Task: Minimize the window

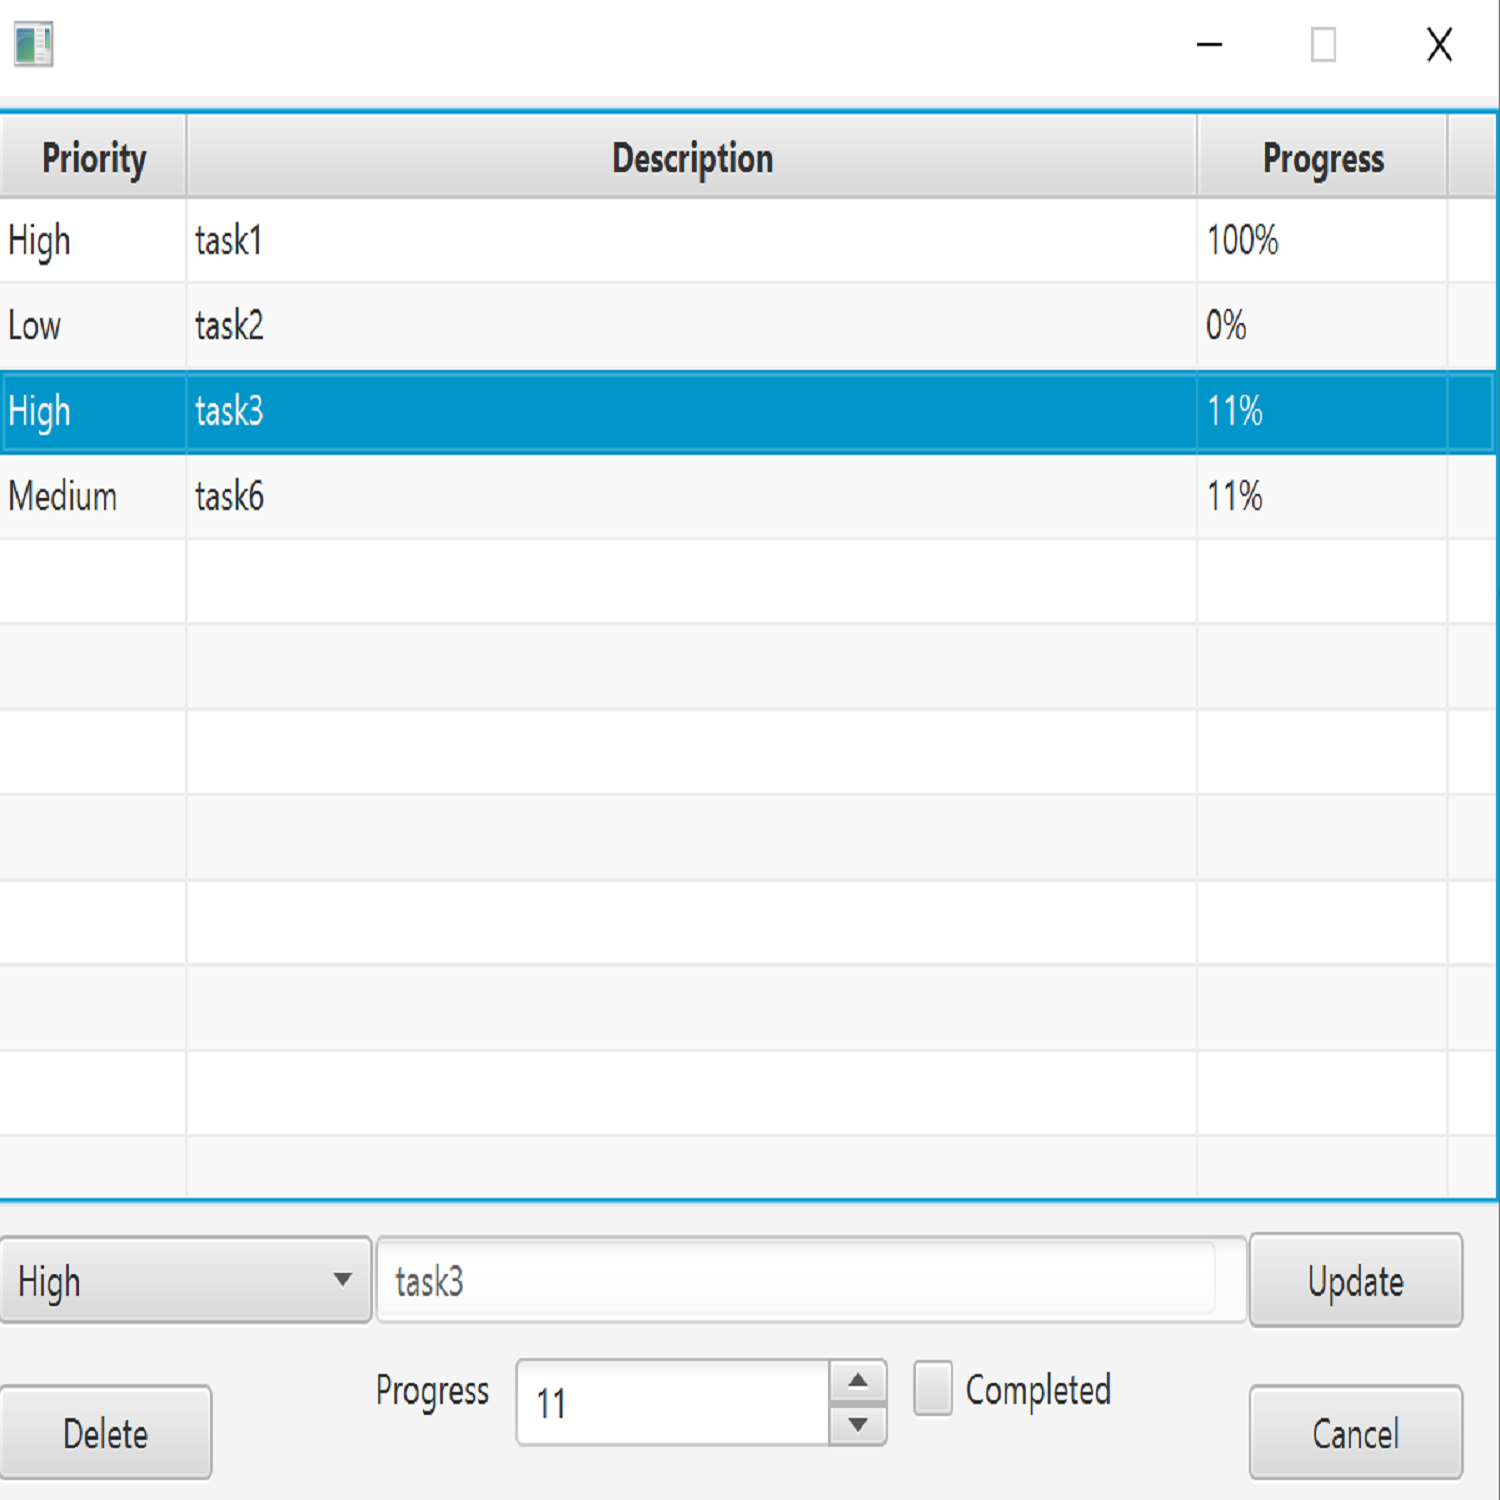Action: click(x=1210, y=45)
